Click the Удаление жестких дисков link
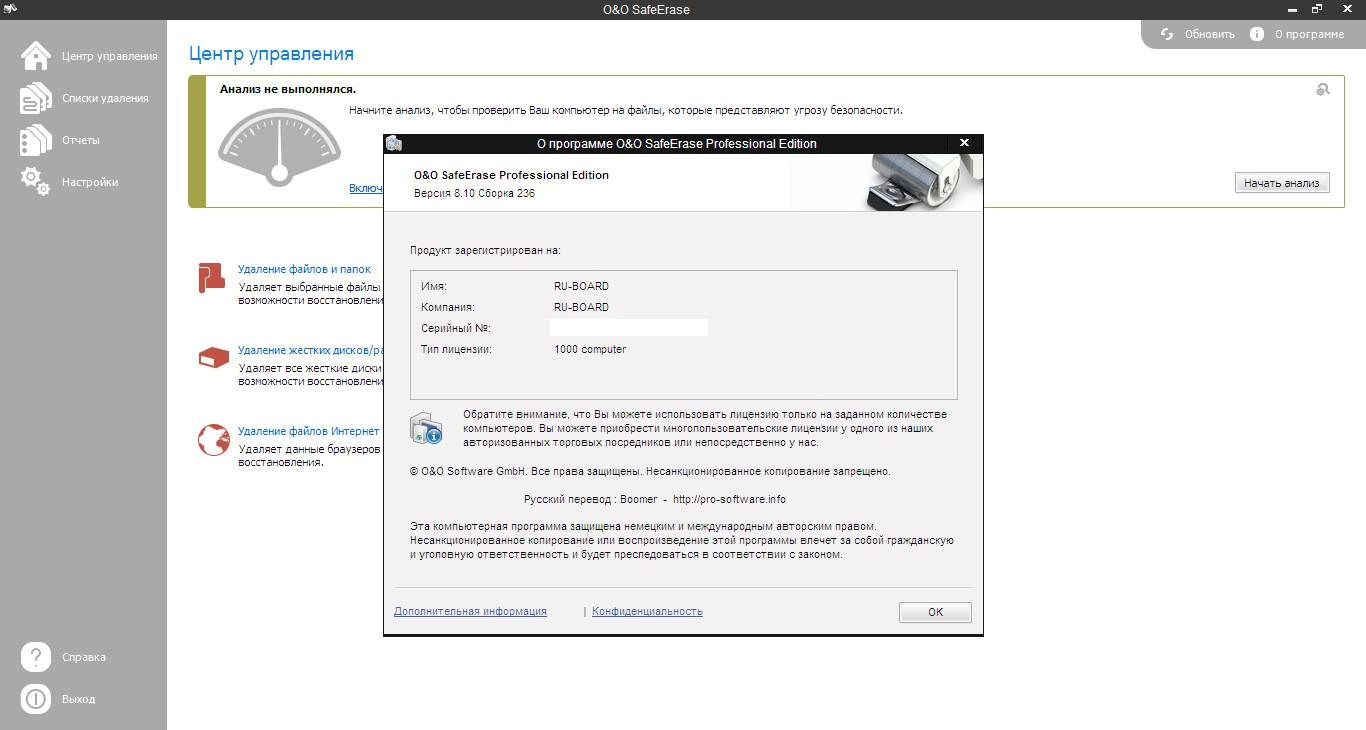 pyautogui.click(x=310, y=351)
